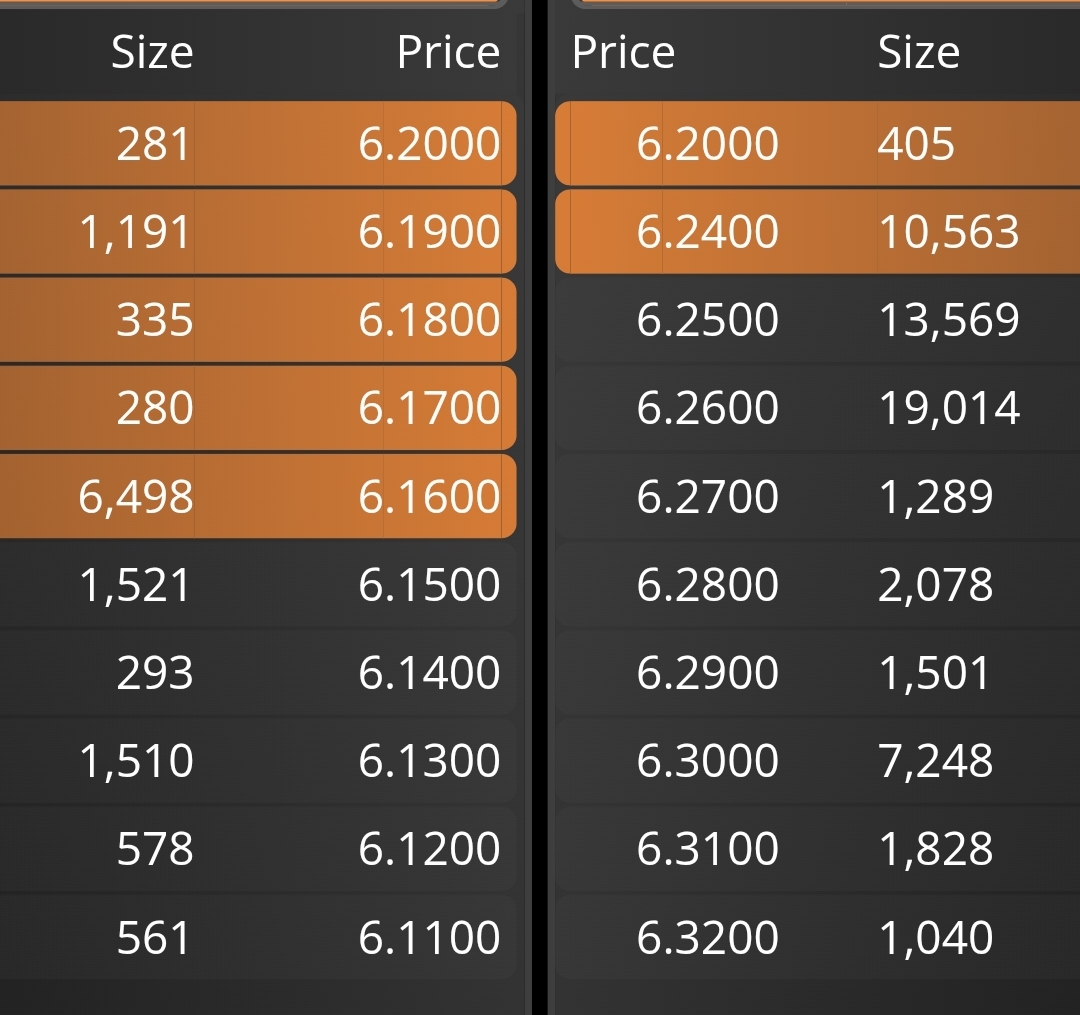This screenshot has height=1015, width=1080.
Task: Click ask size 1,040 at 6.3200
Action: tap(935, 938)
